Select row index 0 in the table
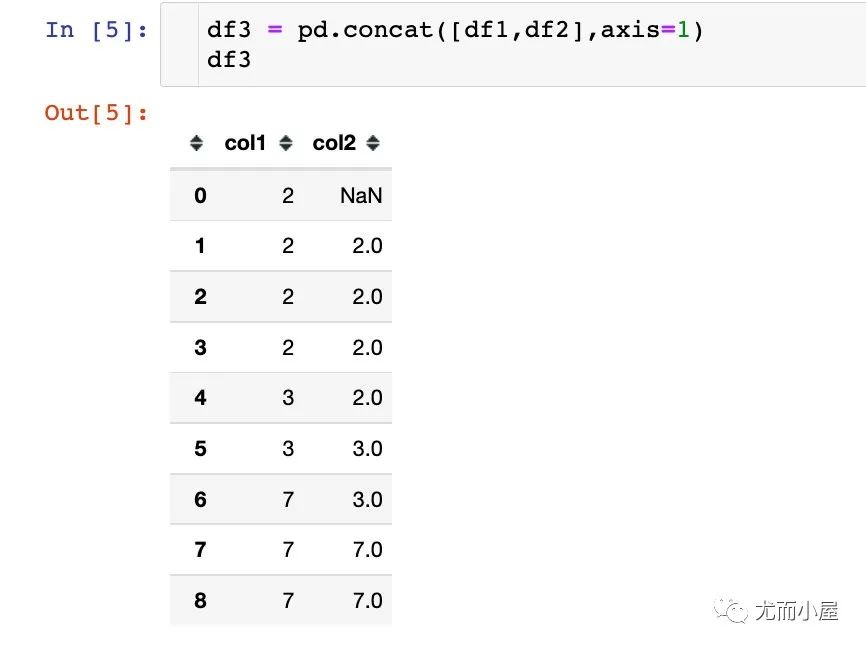The width and height of the screenshot is (866, 648). pos(200,196)
